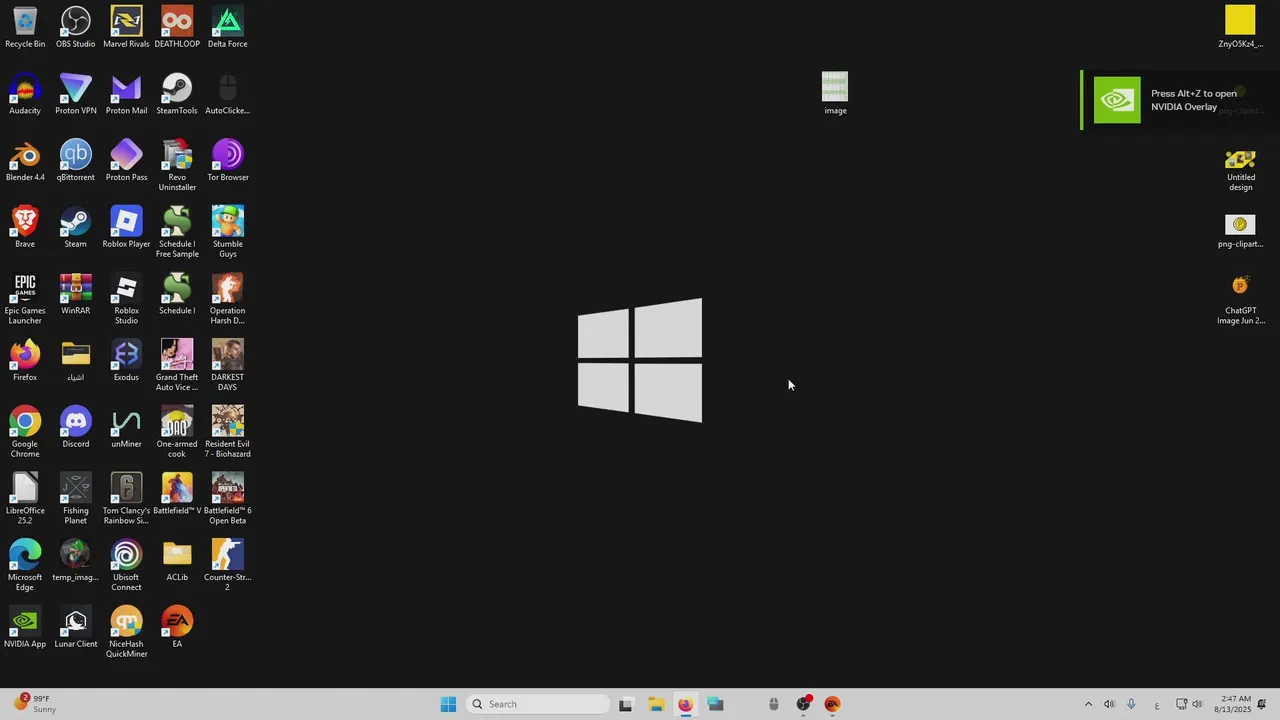Select the Stumble Guys desktop icon
Viewport: 1280px width, 720px height.
228,232
